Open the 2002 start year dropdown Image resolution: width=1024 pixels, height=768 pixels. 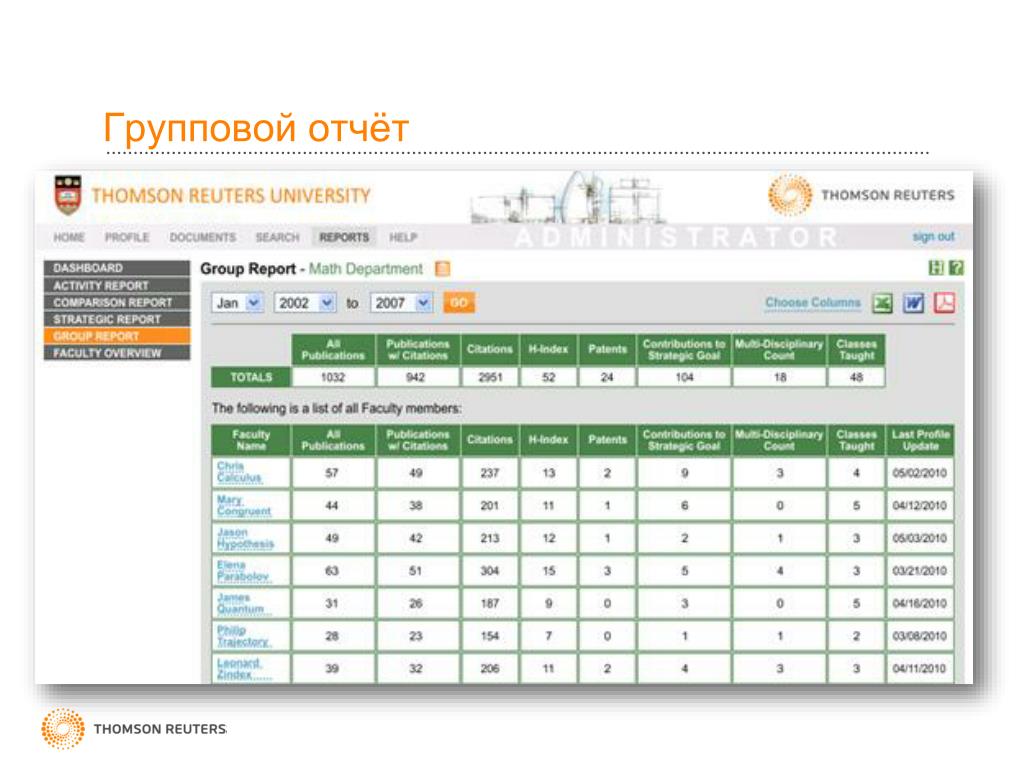point(305,303)
